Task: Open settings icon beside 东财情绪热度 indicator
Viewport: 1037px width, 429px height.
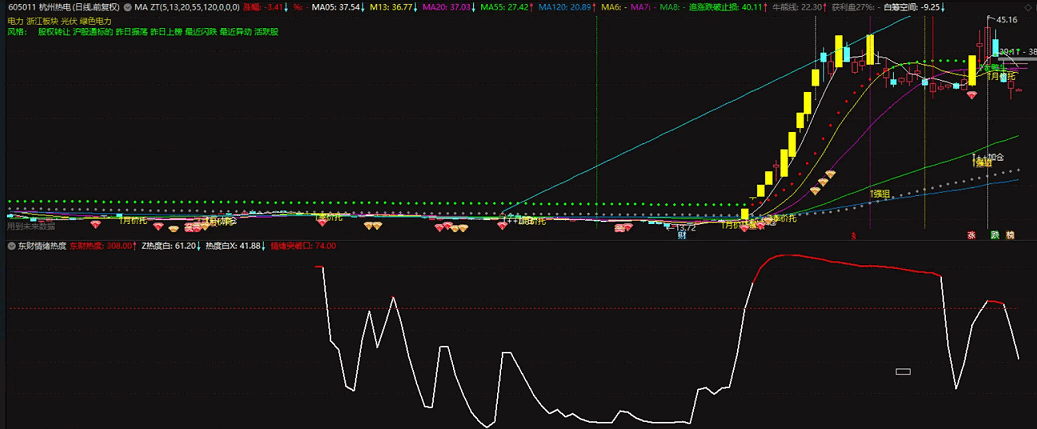Action: pyautogui.click(x=12, y=246)
